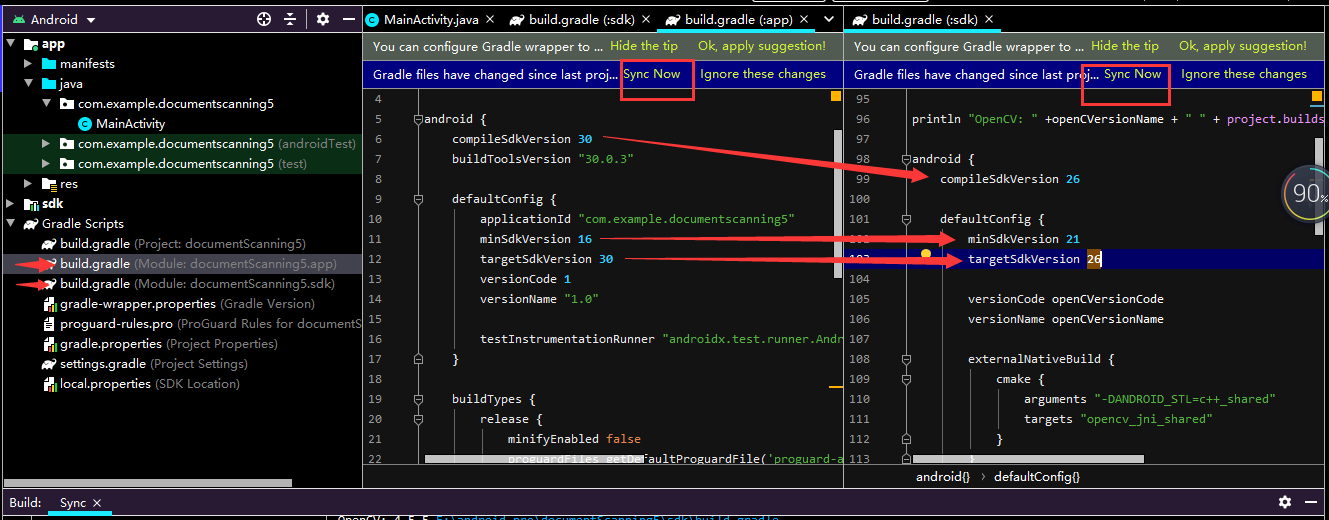Fold the defaultConfig block at line 9

[x=418, y=199]
